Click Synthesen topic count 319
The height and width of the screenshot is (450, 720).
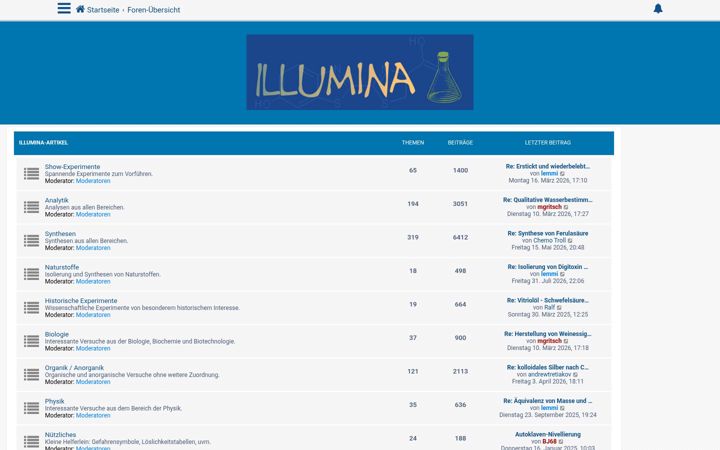413,237
